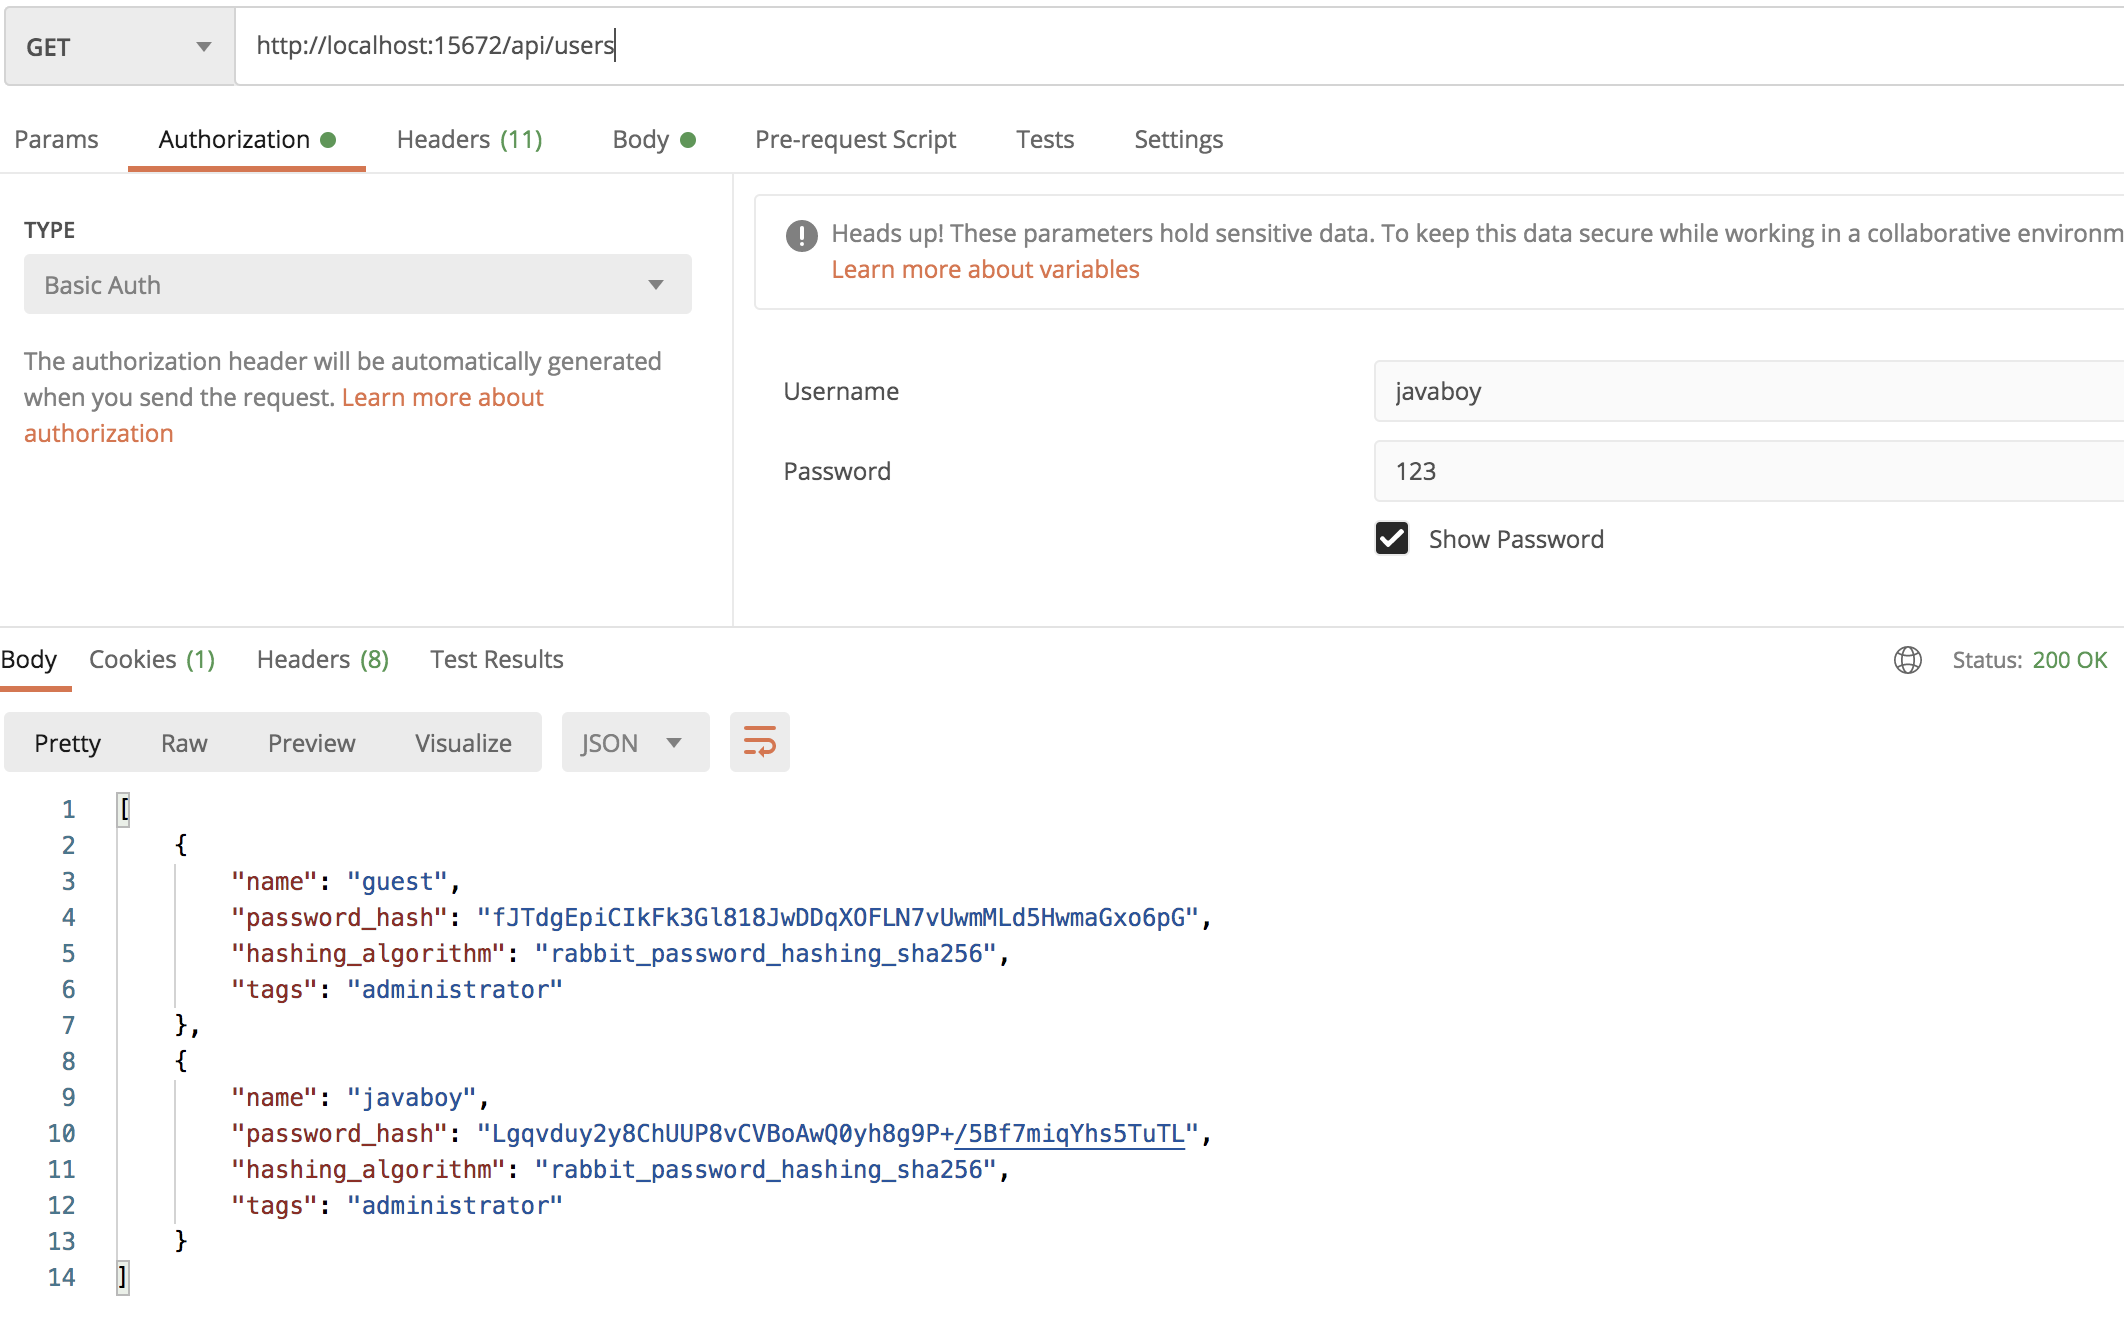Click the globe network icon

click(1907, 660)
